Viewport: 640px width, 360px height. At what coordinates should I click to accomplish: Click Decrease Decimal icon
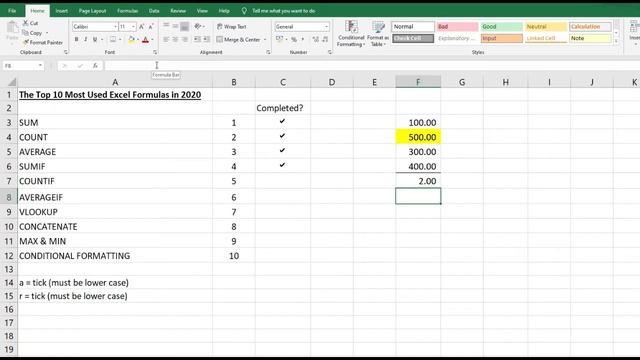tap(325, 40)
